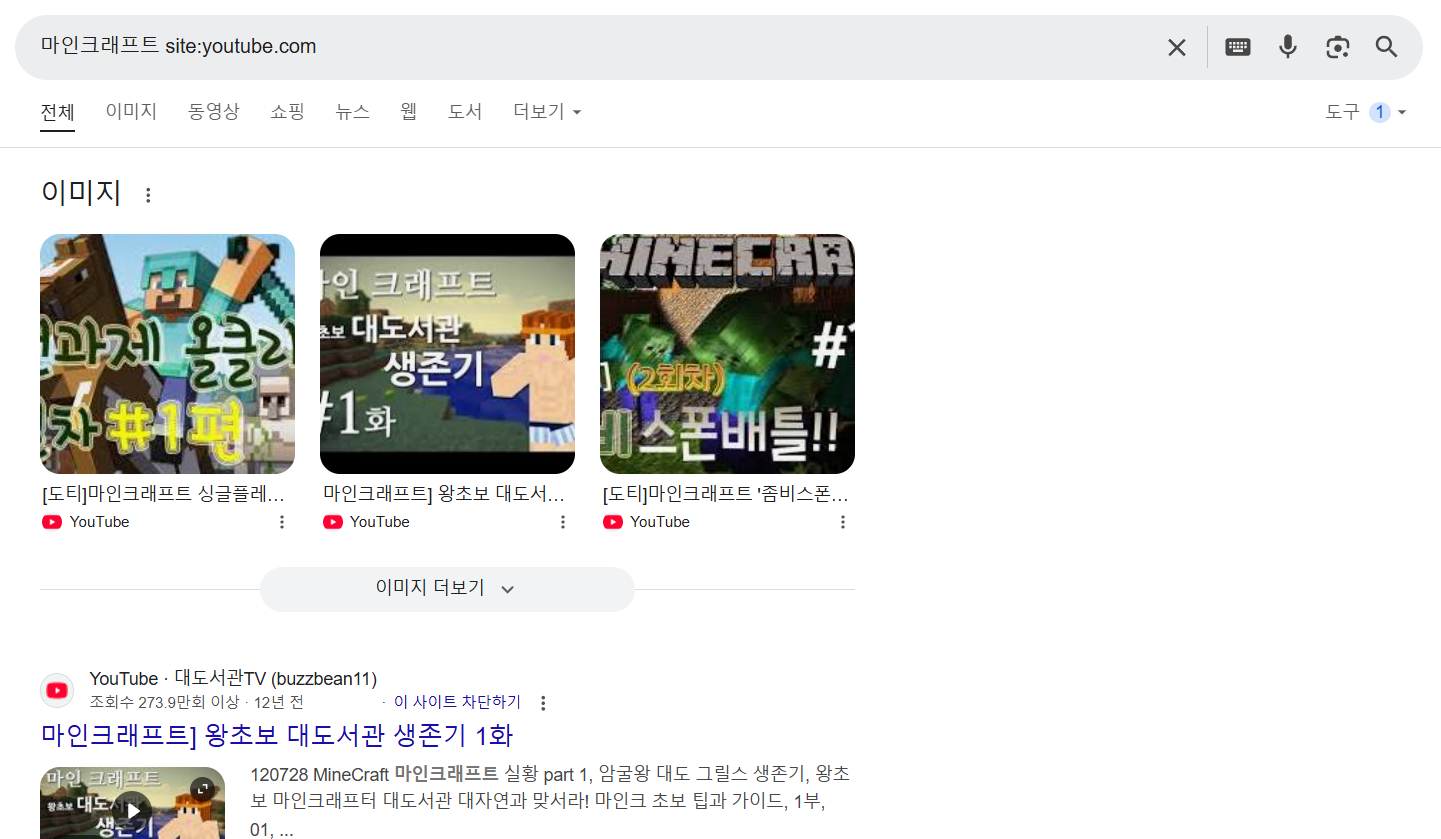Play the video preview in the result thumbnail
This screenshot has height=839, width=1441.
point(133,810)
